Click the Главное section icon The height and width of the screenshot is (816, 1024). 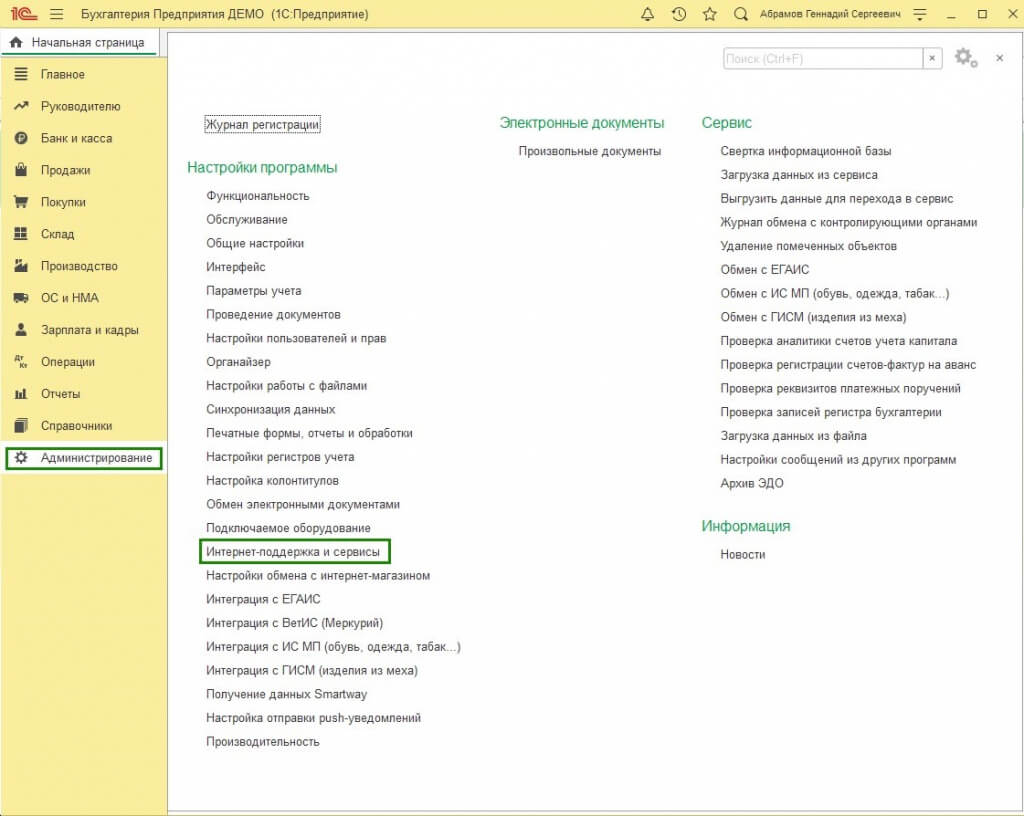pos(21,74)
